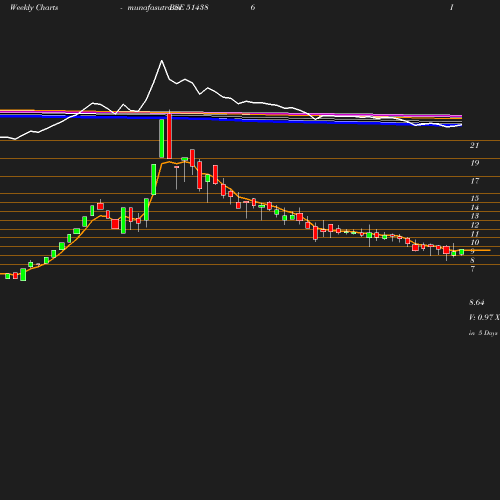Click the price axis label "12"
Screen dimensions: 500x500
(475, 225)
